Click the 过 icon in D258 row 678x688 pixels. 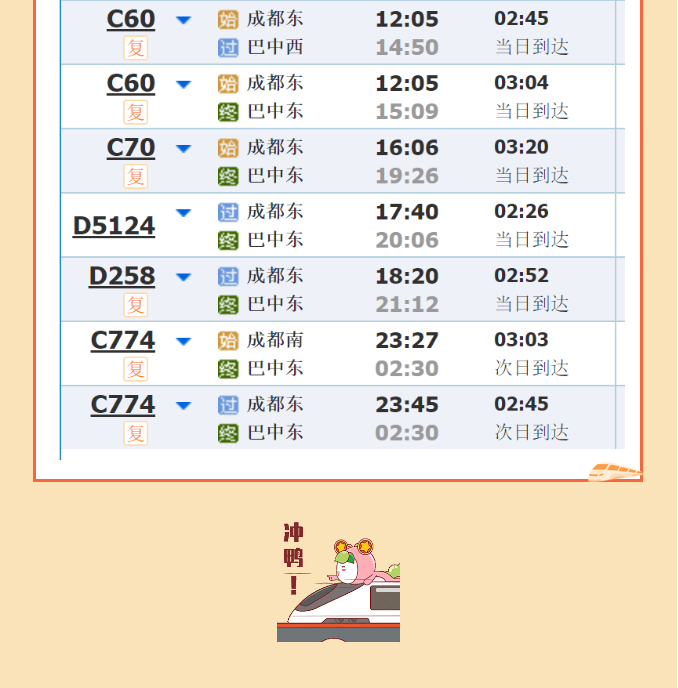coord(228,276)
